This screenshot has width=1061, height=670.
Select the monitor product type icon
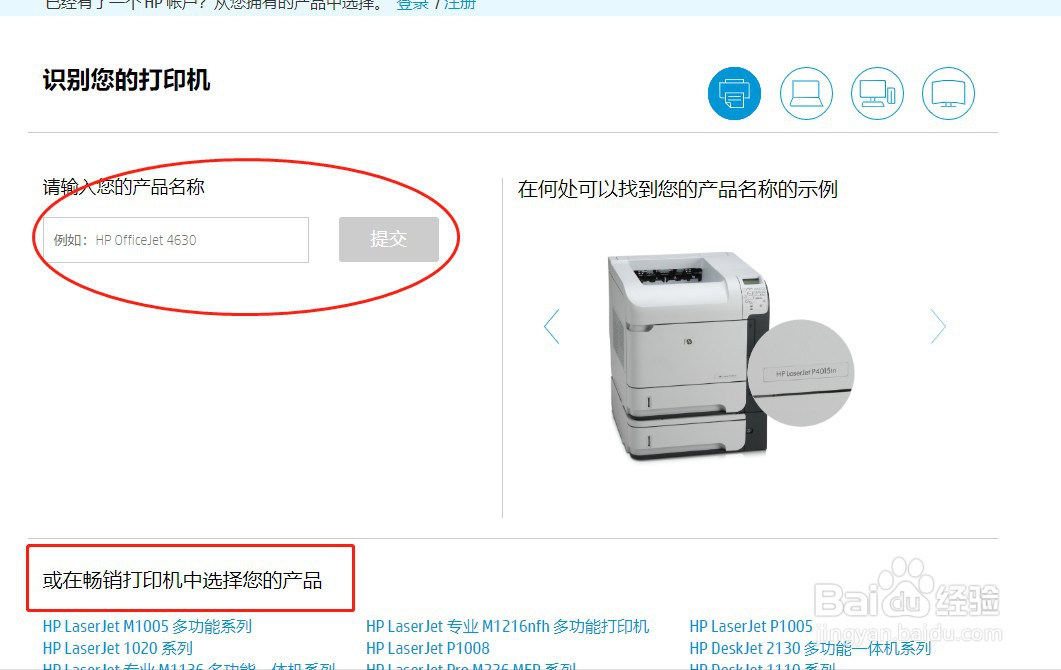point(948,93)
